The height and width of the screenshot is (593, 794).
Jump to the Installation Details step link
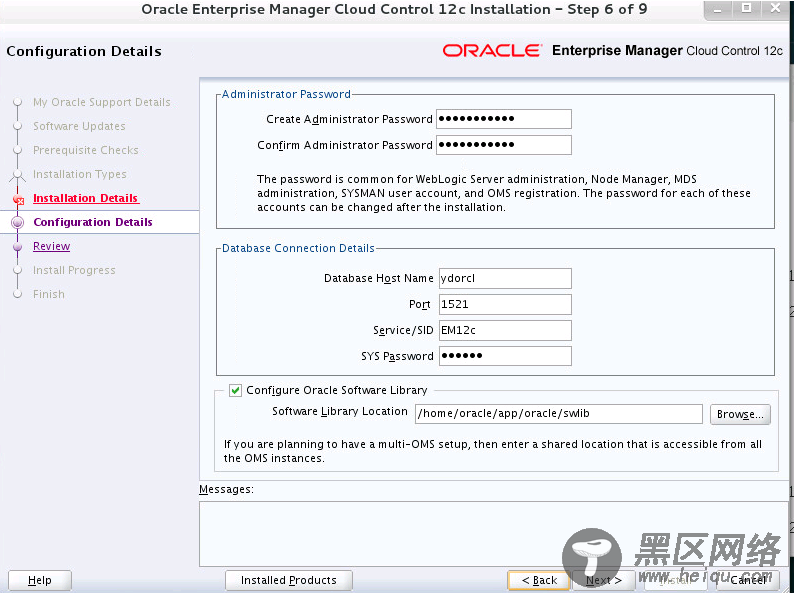86,198
